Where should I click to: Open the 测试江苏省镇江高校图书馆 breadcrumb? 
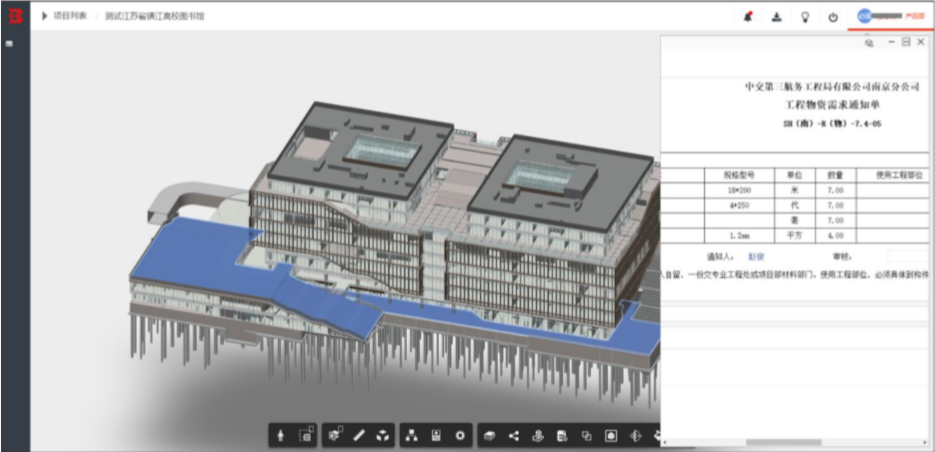pos(155,17)
